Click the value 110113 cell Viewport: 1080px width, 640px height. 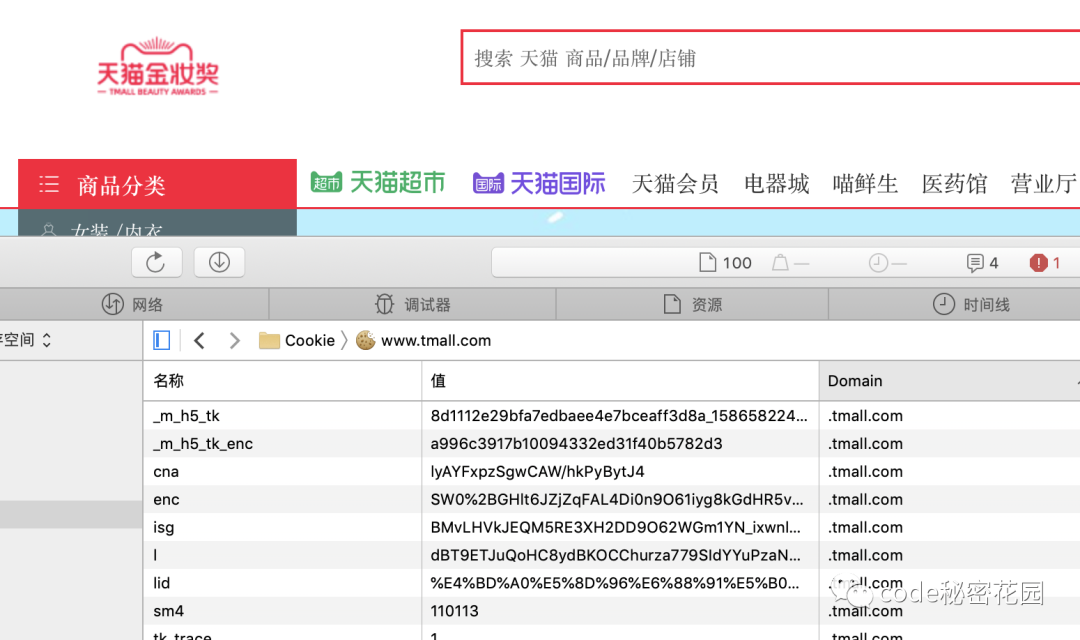[455, 611]
